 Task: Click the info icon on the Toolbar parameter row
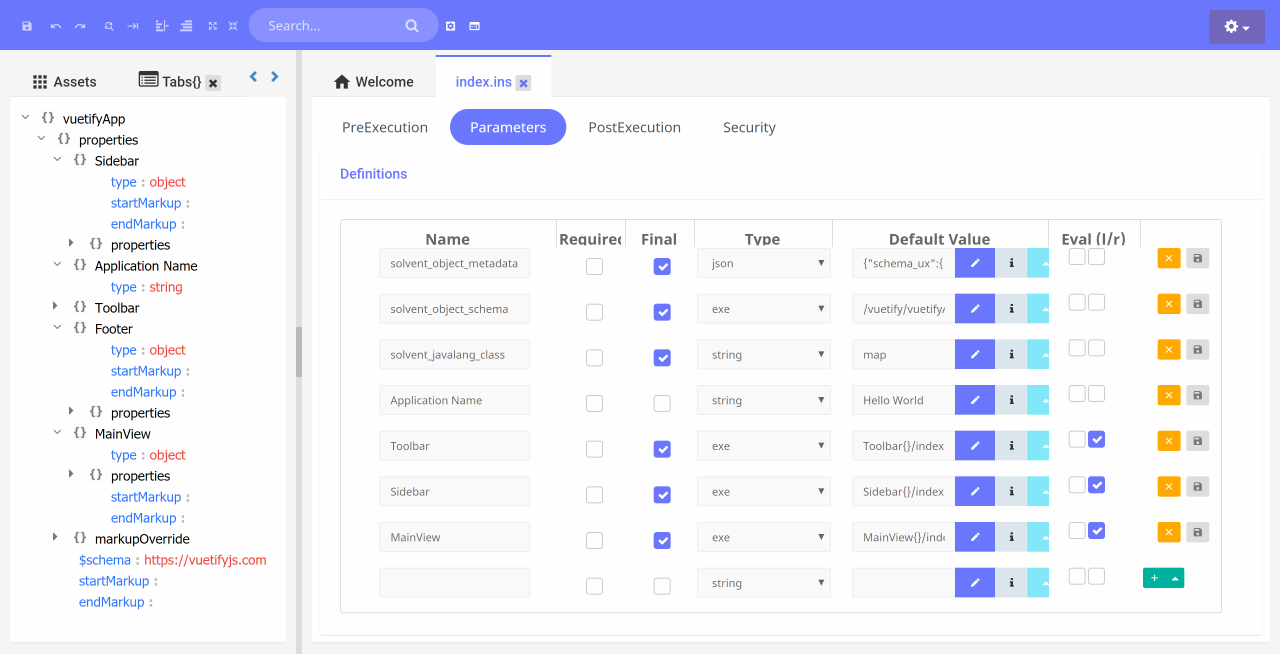click(1011, 445)
